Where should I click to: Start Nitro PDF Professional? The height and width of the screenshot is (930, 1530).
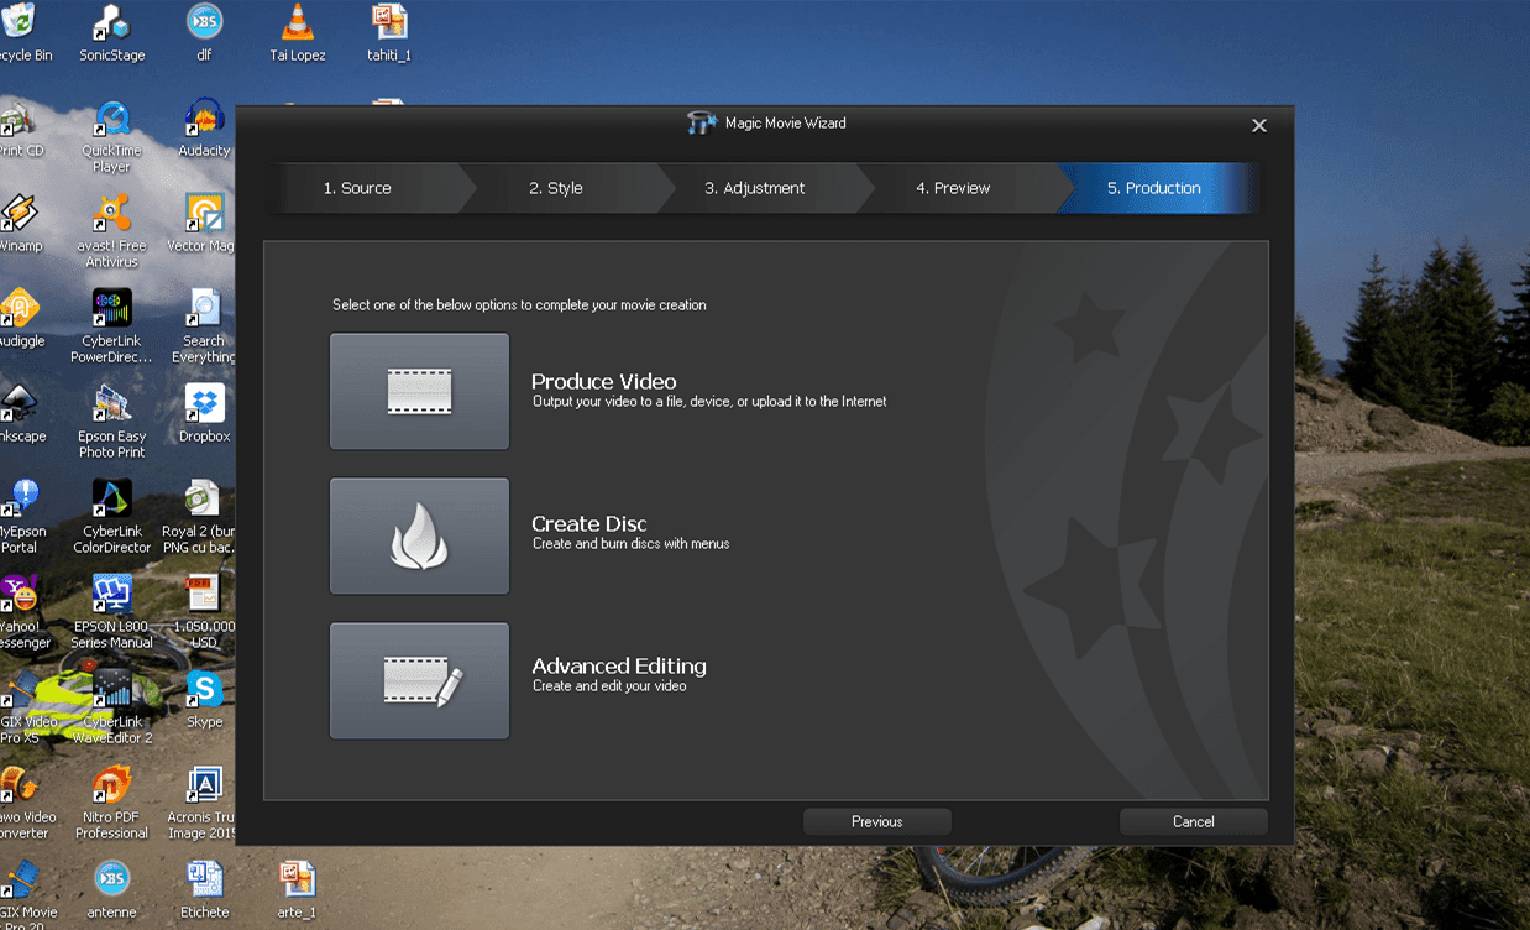[111, 785]
